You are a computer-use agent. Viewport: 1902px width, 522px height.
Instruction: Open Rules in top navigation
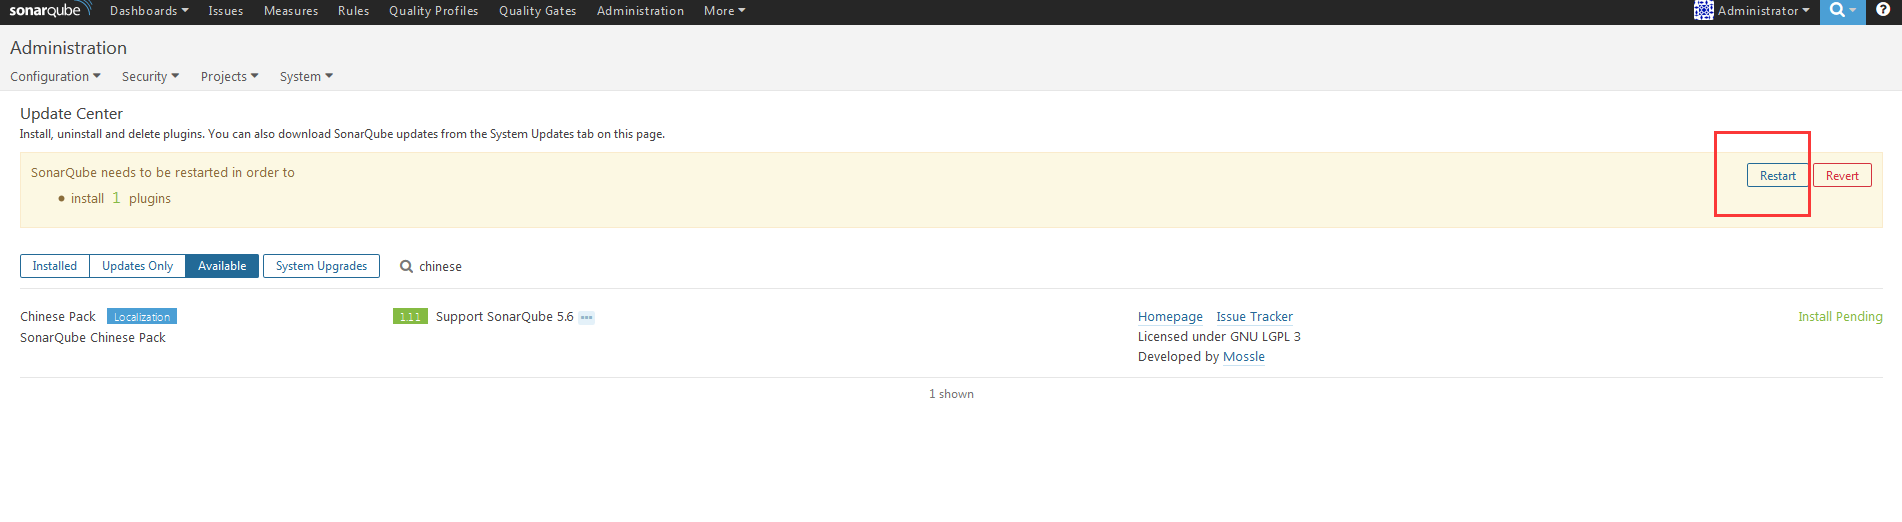[x=353, y=11]
